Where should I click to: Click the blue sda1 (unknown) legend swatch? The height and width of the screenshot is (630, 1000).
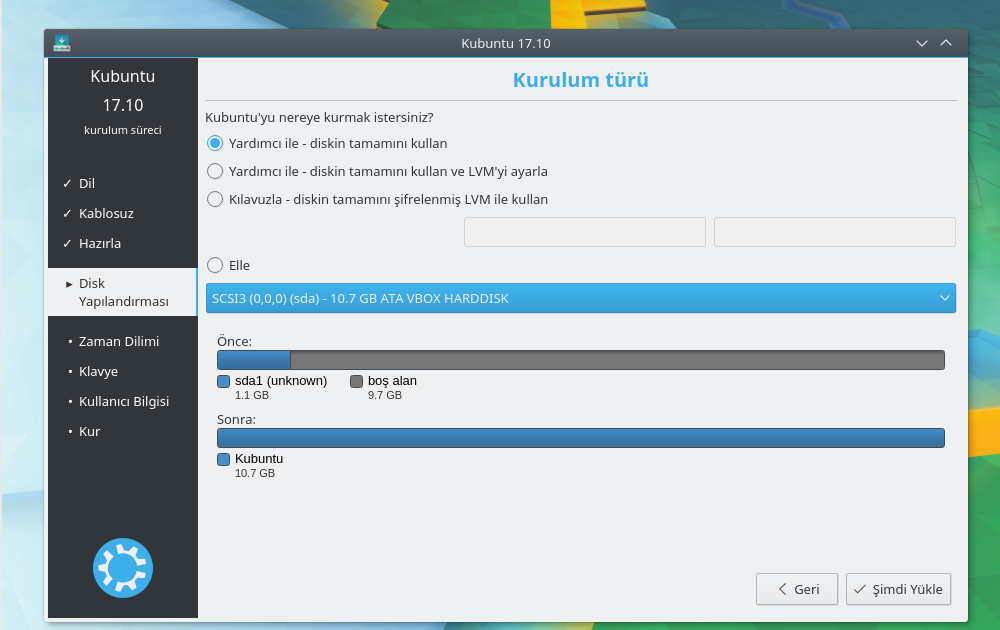pyautogui.click(x=223, y=381)
